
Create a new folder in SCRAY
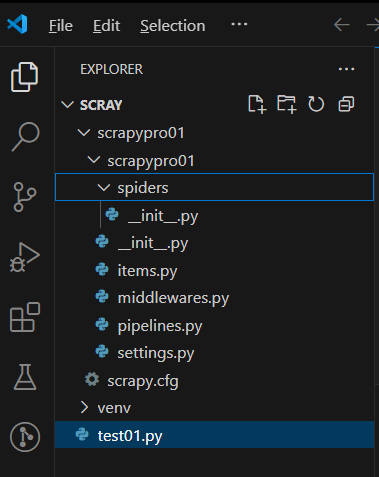286,104
